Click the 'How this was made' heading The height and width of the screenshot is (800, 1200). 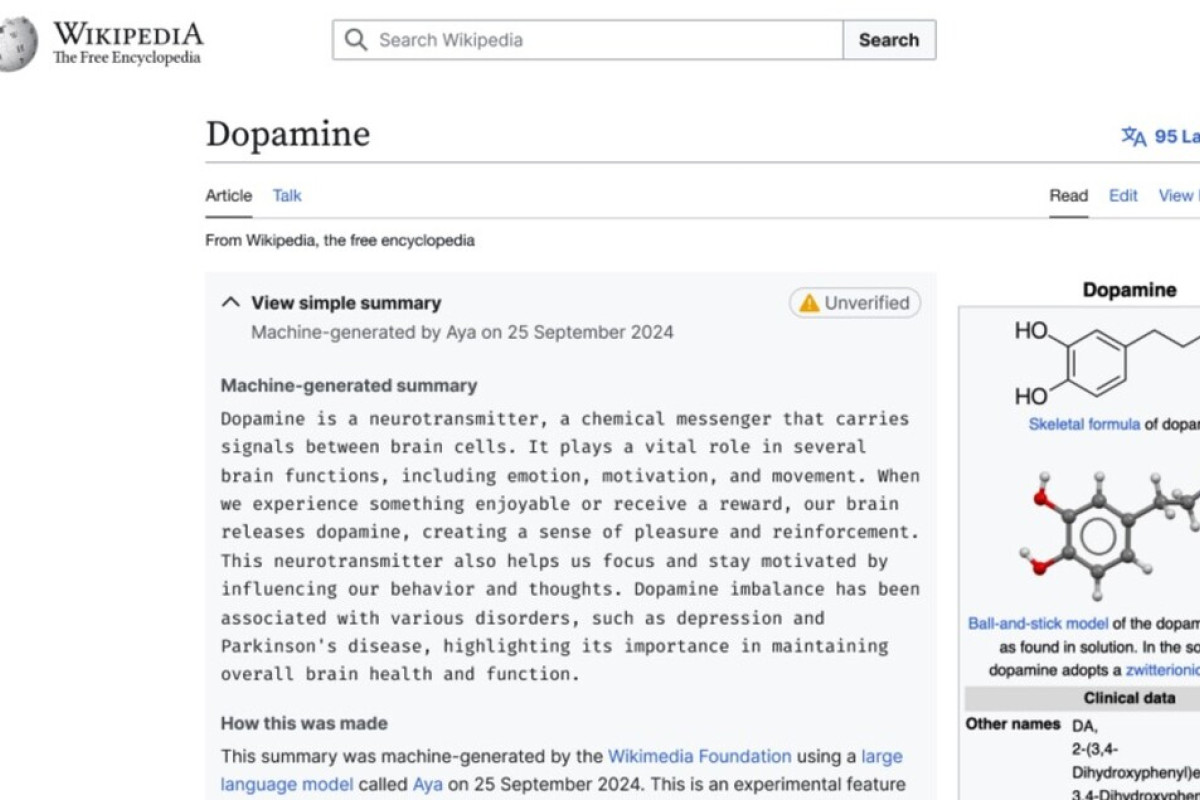(304, 723)
